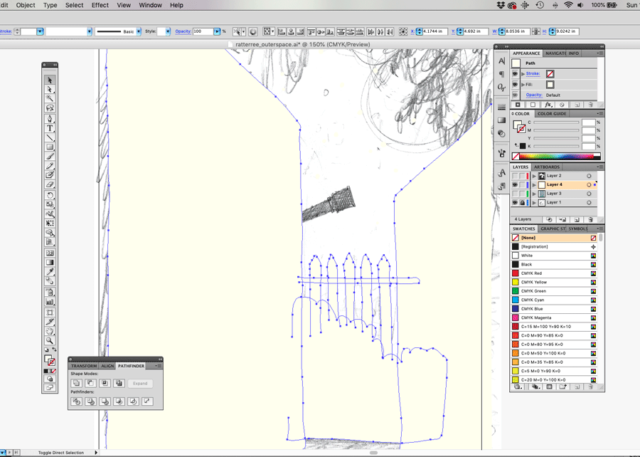Viewport: 640px width, 457px height.
Task: Select the Eyedropper tool
Action: click(50, 271)
